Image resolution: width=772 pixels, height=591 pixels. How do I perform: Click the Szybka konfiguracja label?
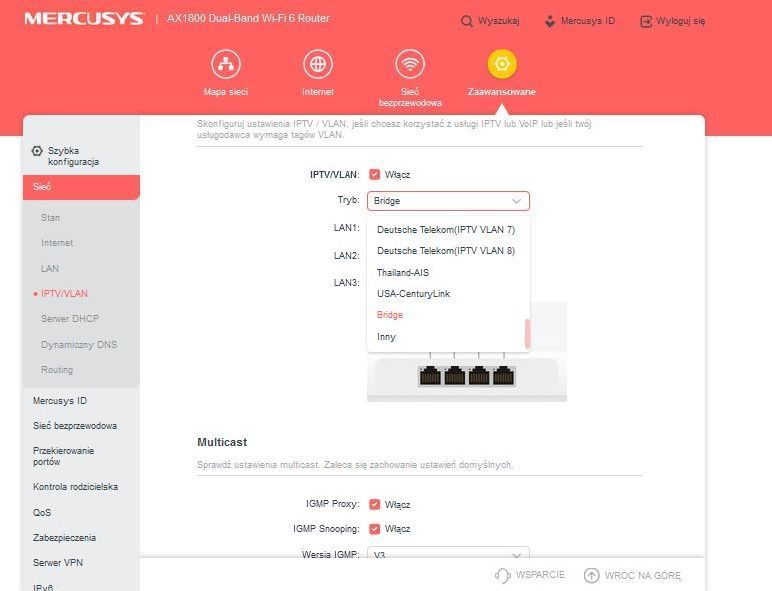[73, 156]
